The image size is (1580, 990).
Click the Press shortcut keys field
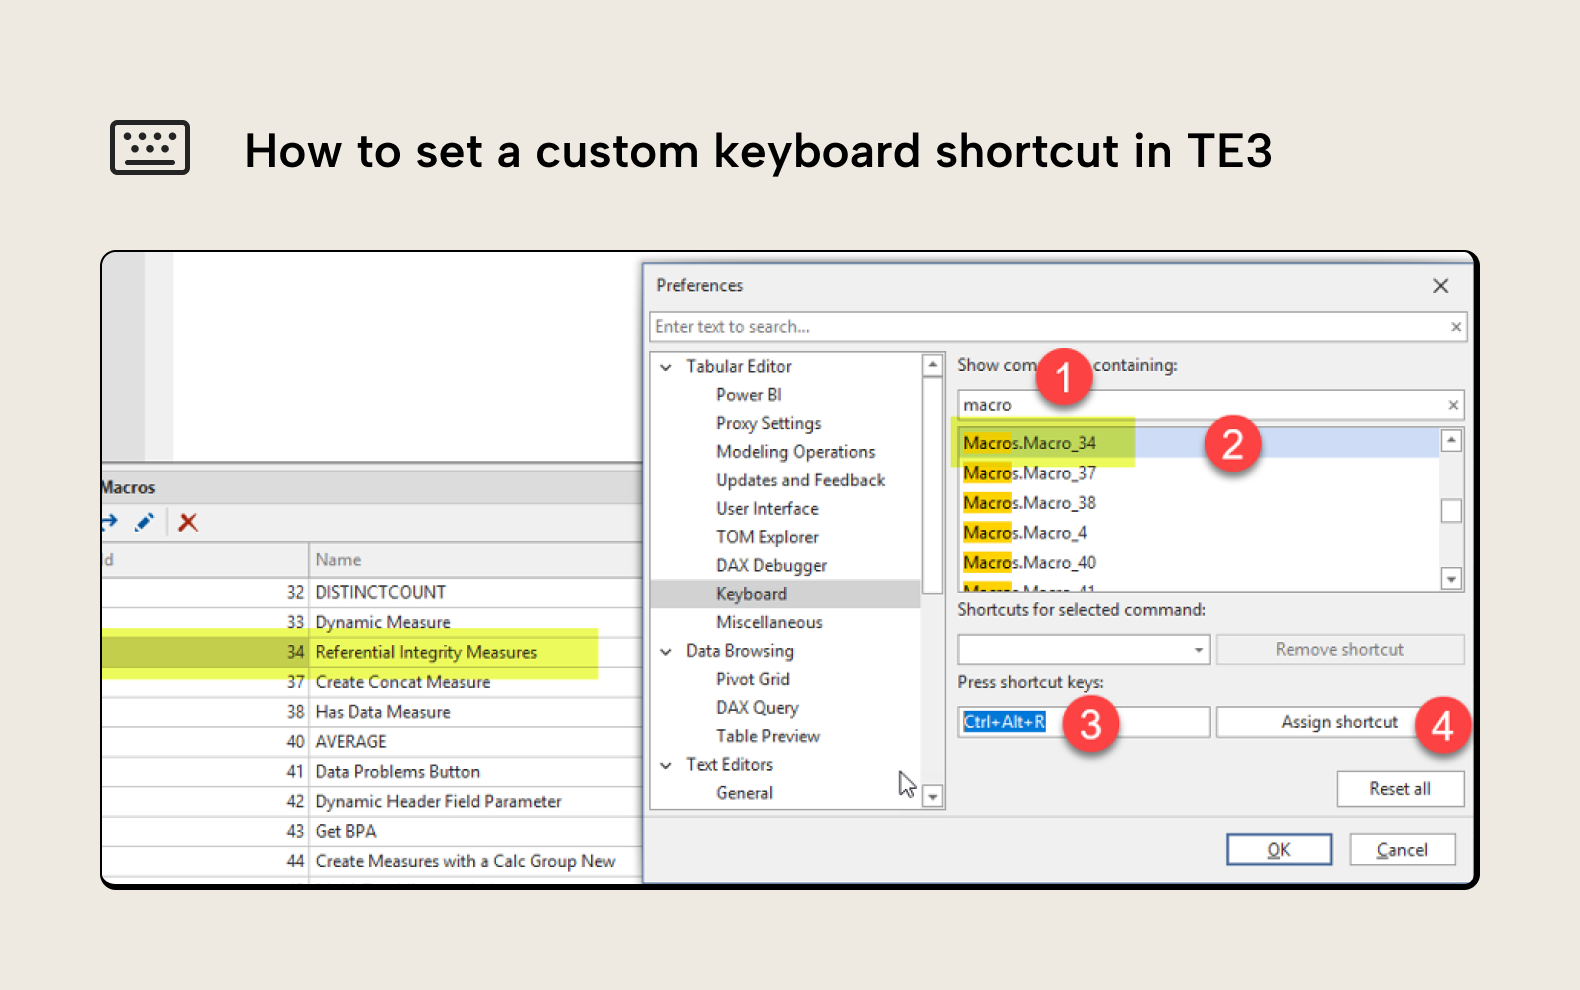click(x=1084, y=722)
